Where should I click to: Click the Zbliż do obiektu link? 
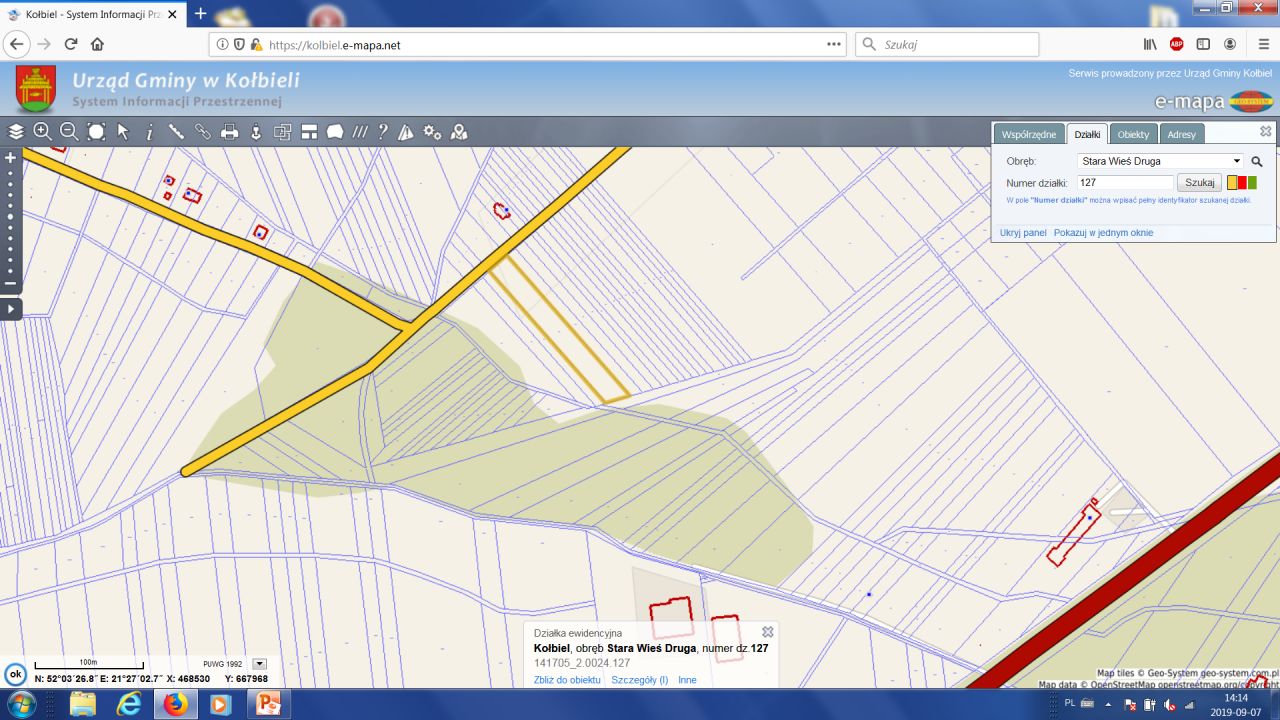[x=567, y=680]
